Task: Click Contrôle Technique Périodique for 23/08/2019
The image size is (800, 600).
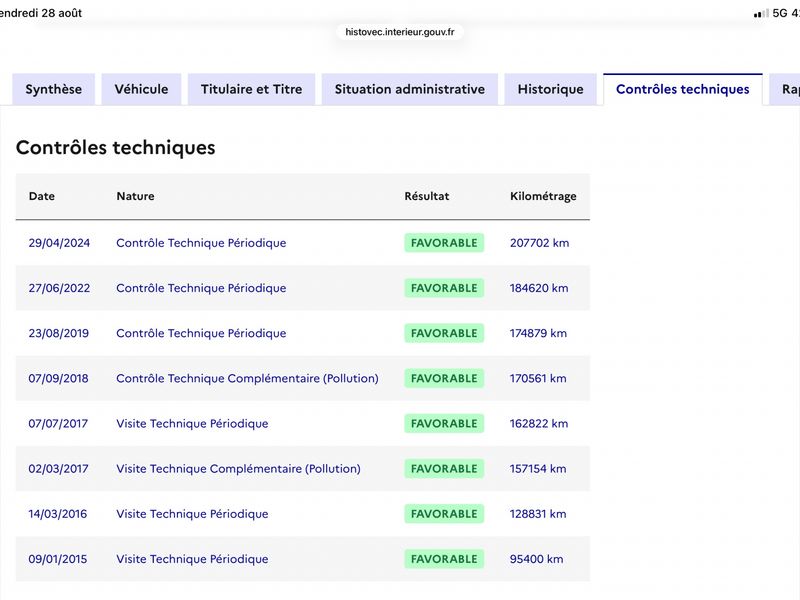Action: (201, 333)
